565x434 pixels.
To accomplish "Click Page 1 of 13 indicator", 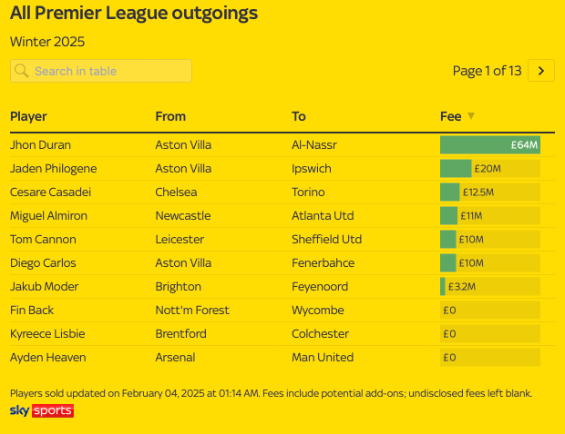I will click(x=487, y=71).
